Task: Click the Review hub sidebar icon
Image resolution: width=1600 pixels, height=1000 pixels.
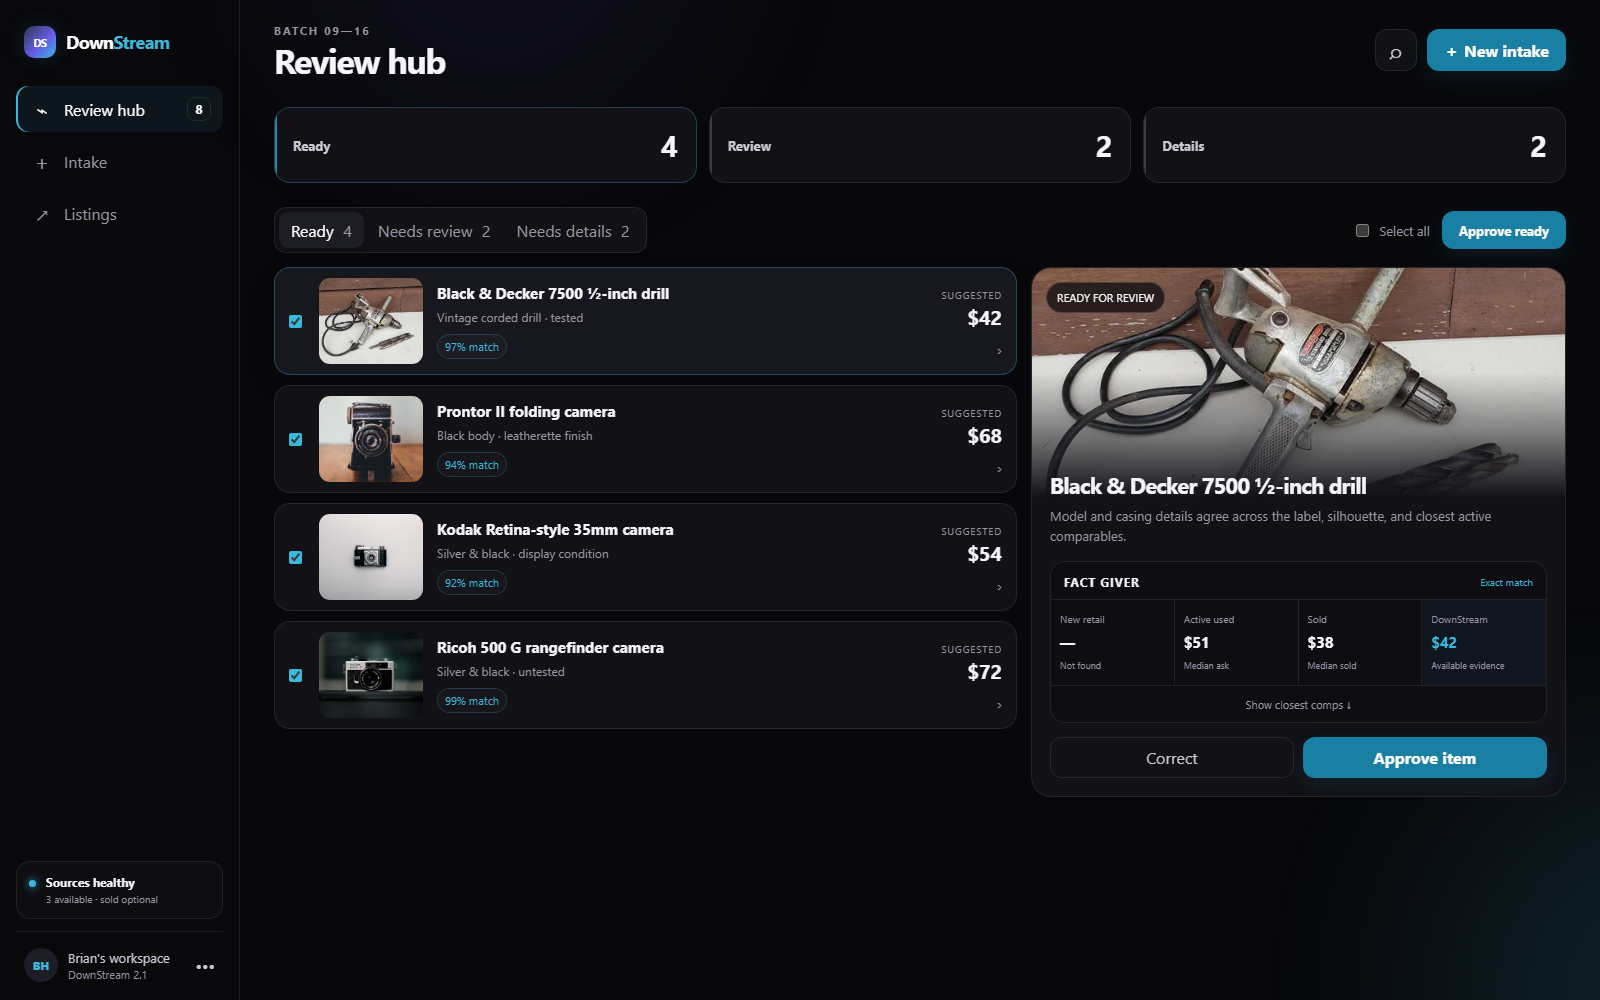Action: tap(42, 111)
